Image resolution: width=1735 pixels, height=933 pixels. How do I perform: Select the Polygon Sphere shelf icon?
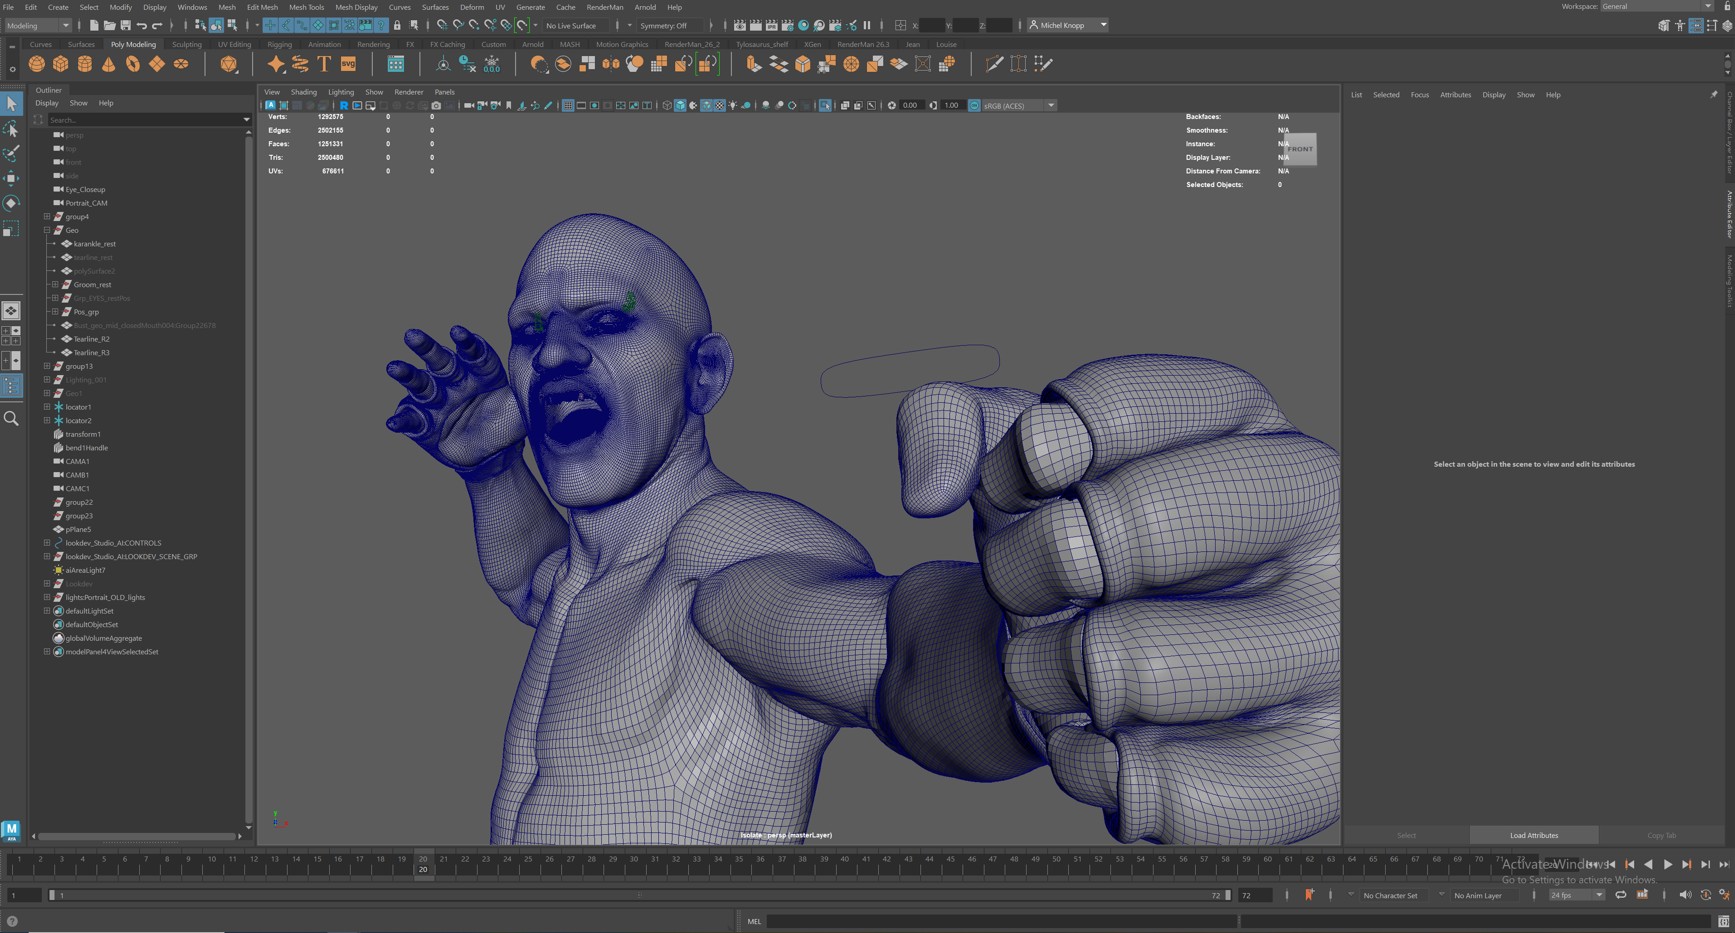click(x=37, y=64)
